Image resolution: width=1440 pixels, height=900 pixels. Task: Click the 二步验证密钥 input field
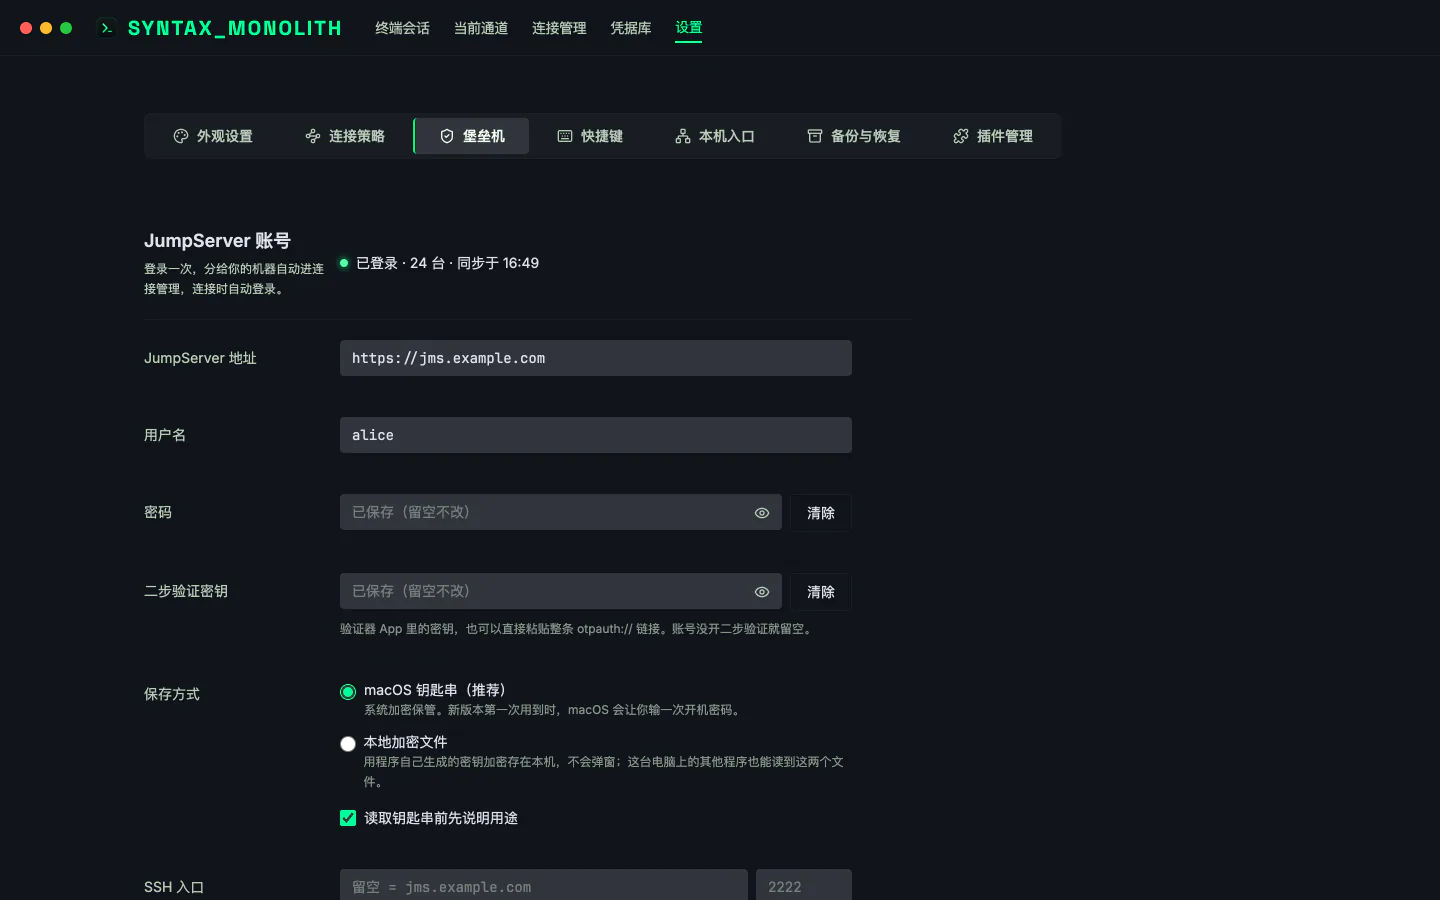click(561, 591)
